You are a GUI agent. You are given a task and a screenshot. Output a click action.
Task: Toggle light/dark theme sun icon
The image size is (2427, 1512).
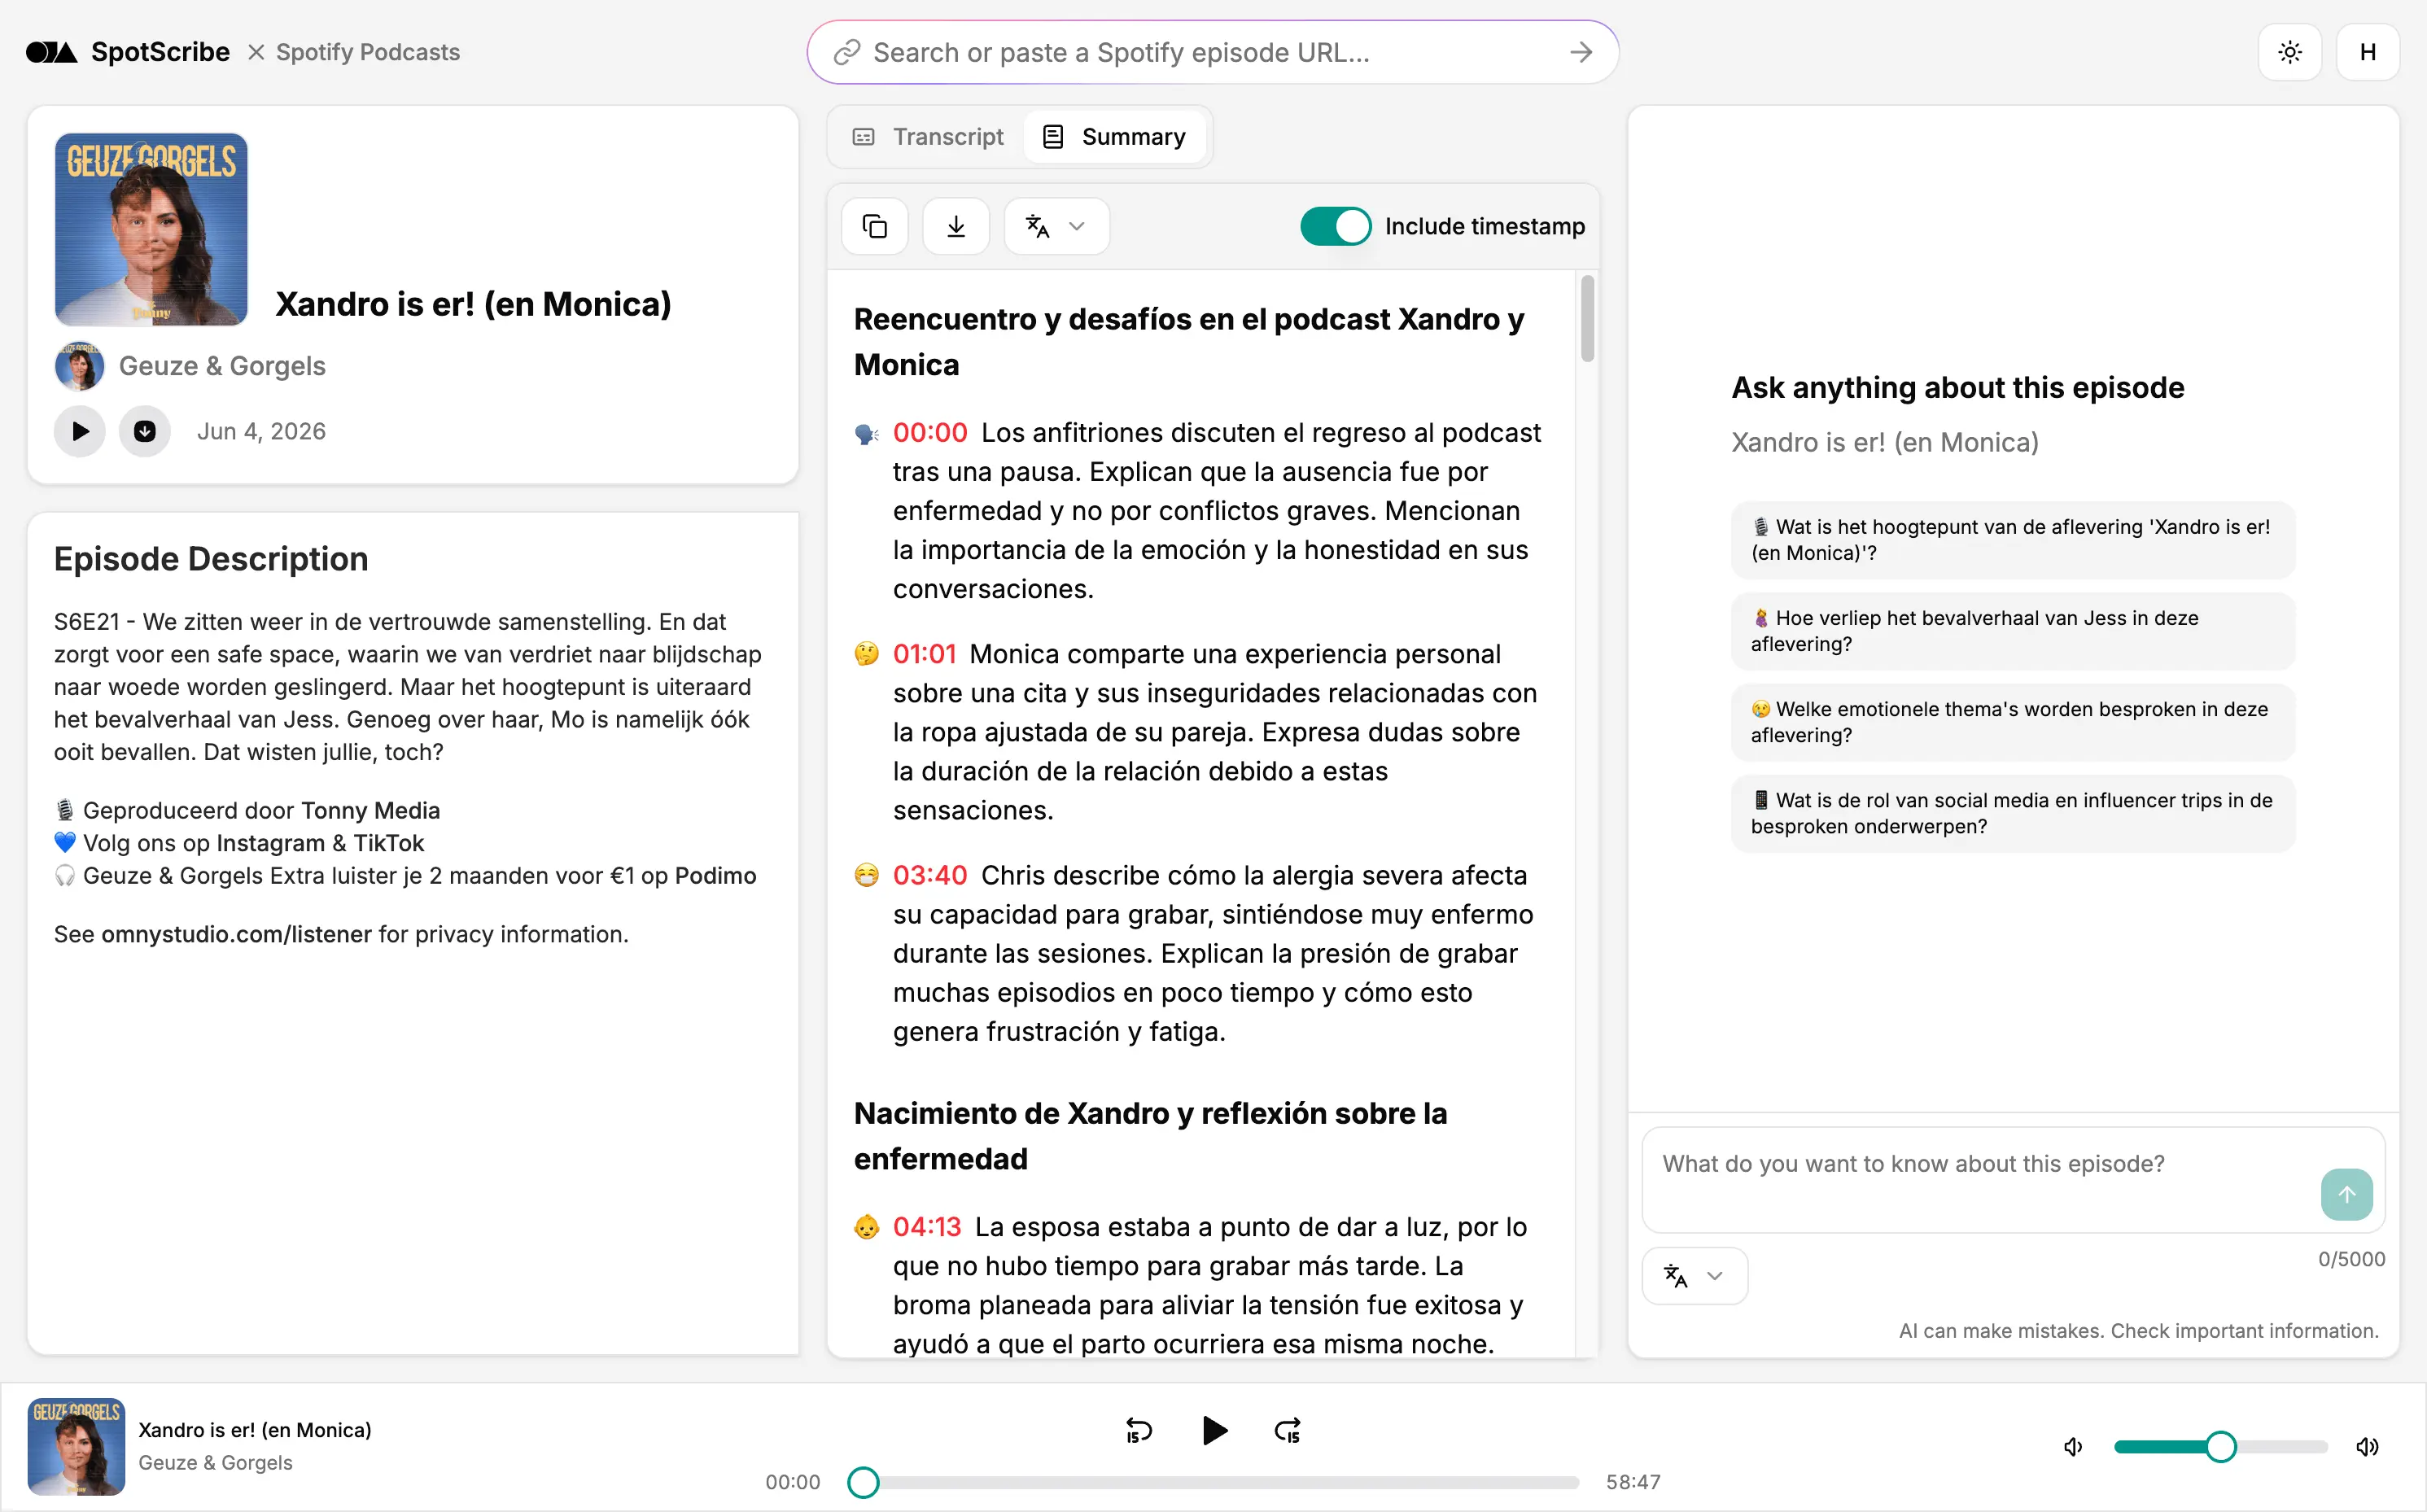[x=2289, y=52]
